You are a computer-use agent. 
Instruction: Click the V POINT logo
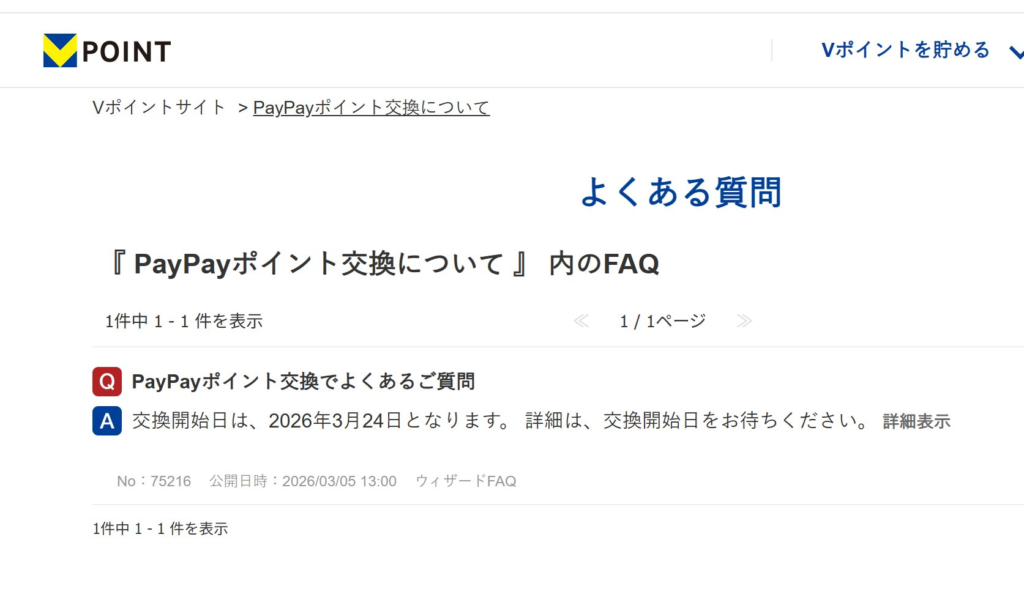(x=107, y=50)
